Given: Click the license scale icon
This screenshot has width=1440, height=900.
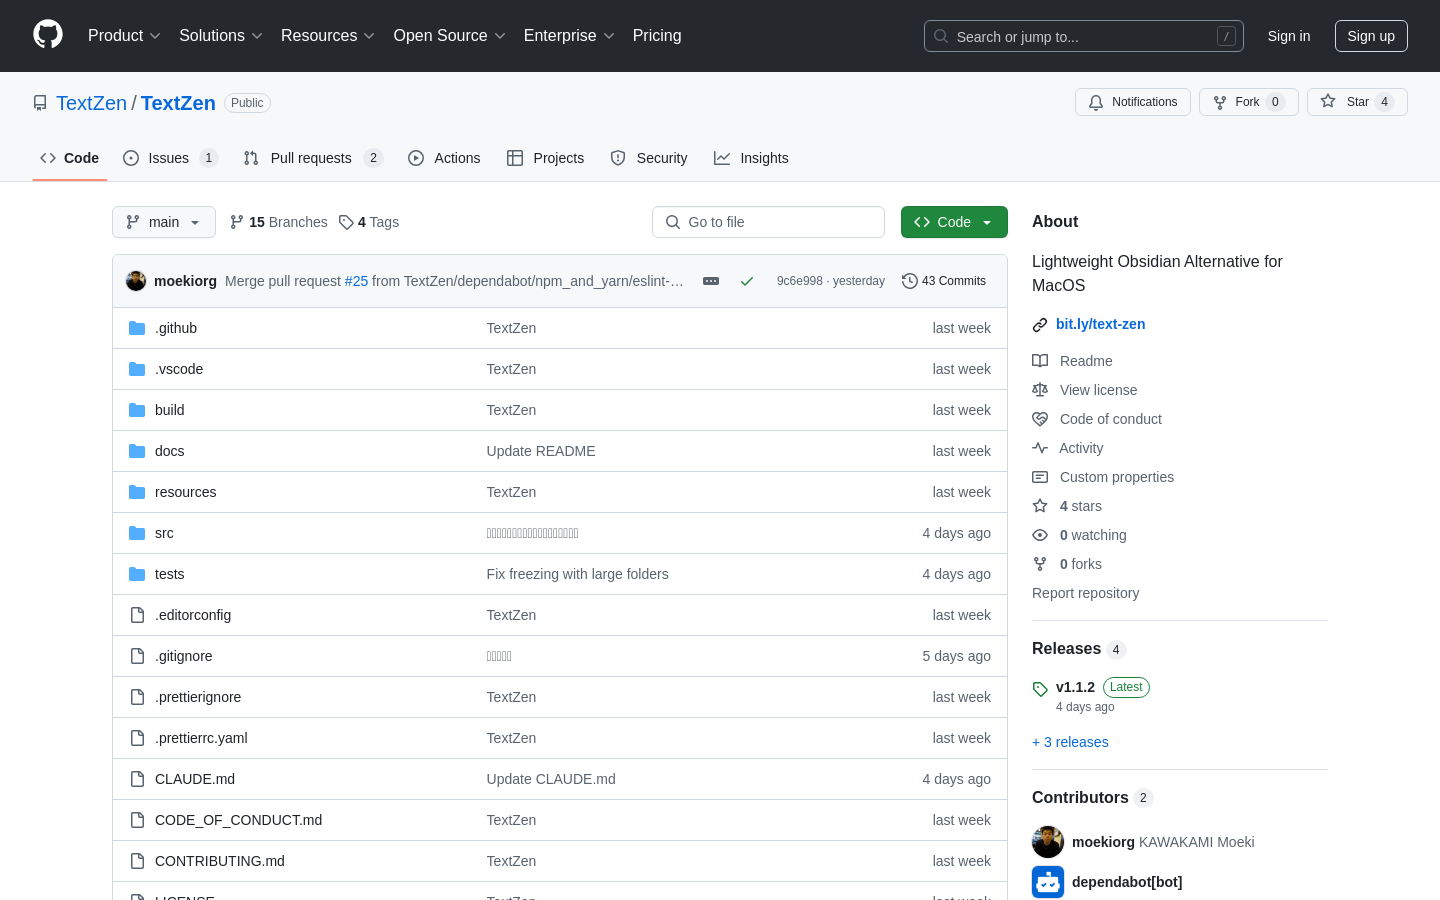Looking at the screenshot, I should pyautogui.click(x=1040, y=390).
